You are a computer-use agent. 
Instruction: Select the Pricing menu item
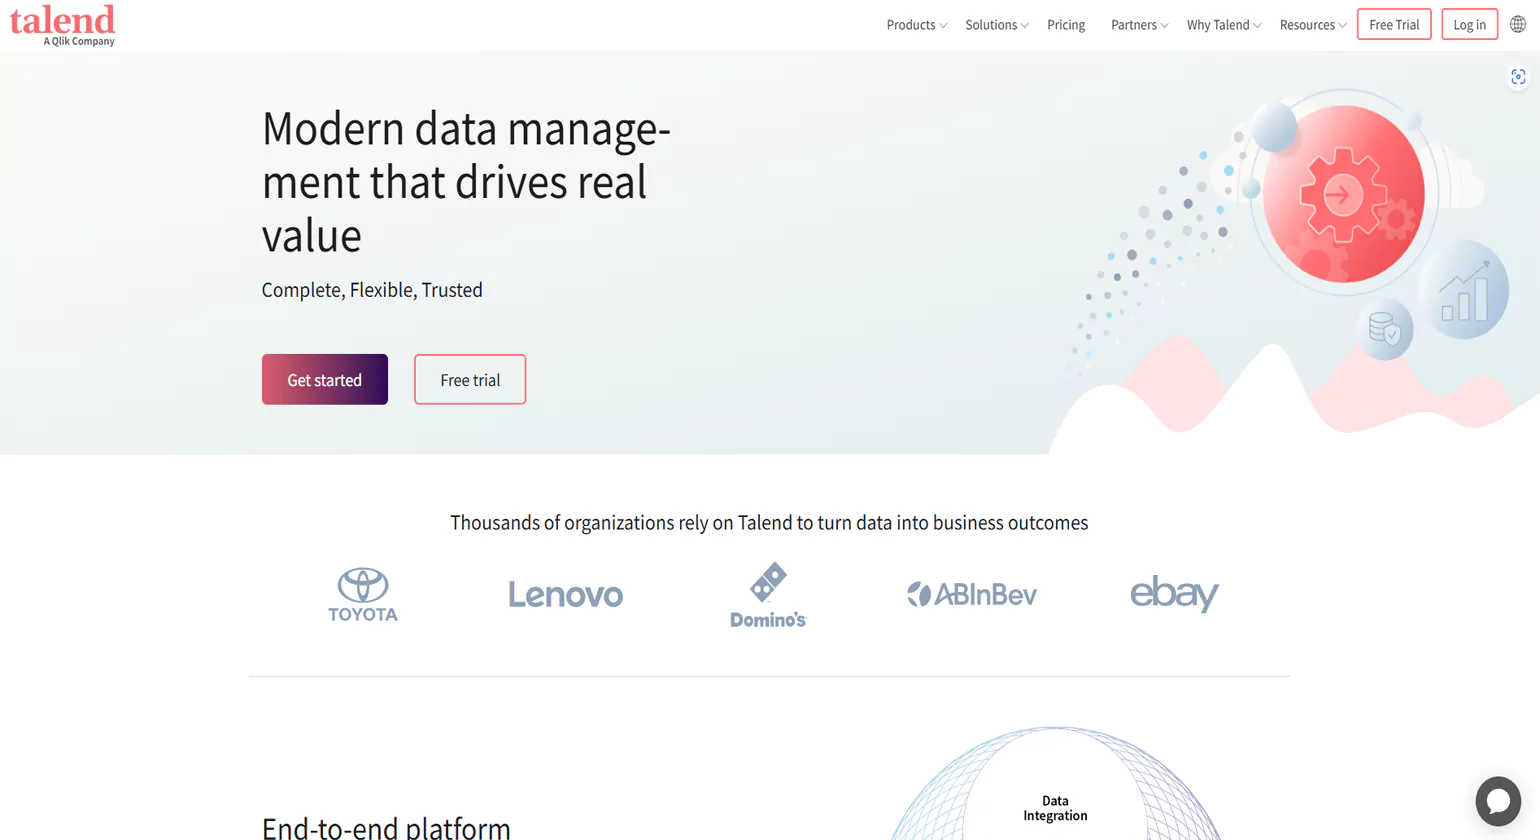1066,24
